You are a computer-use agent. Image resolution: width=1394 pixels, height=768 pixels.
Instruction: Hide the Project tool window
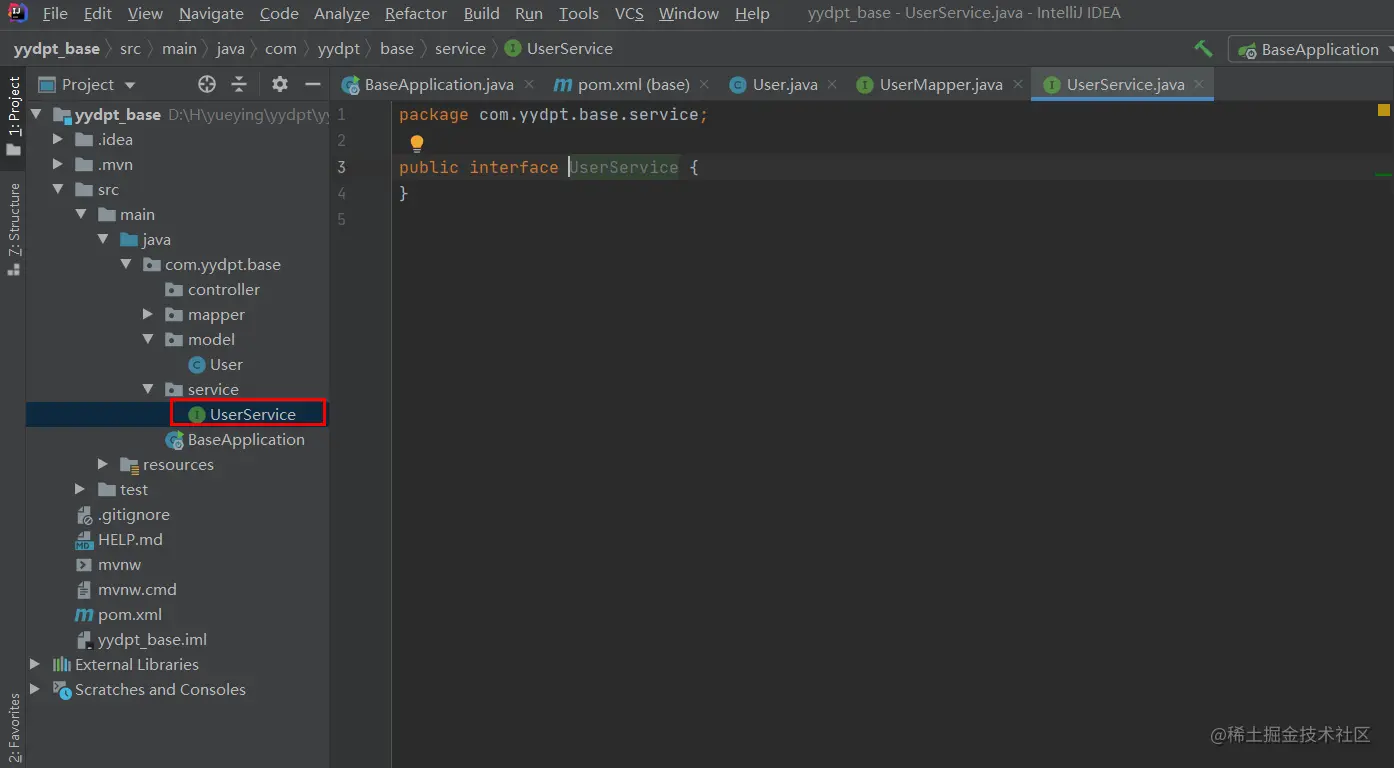click(x=313, y=84)
